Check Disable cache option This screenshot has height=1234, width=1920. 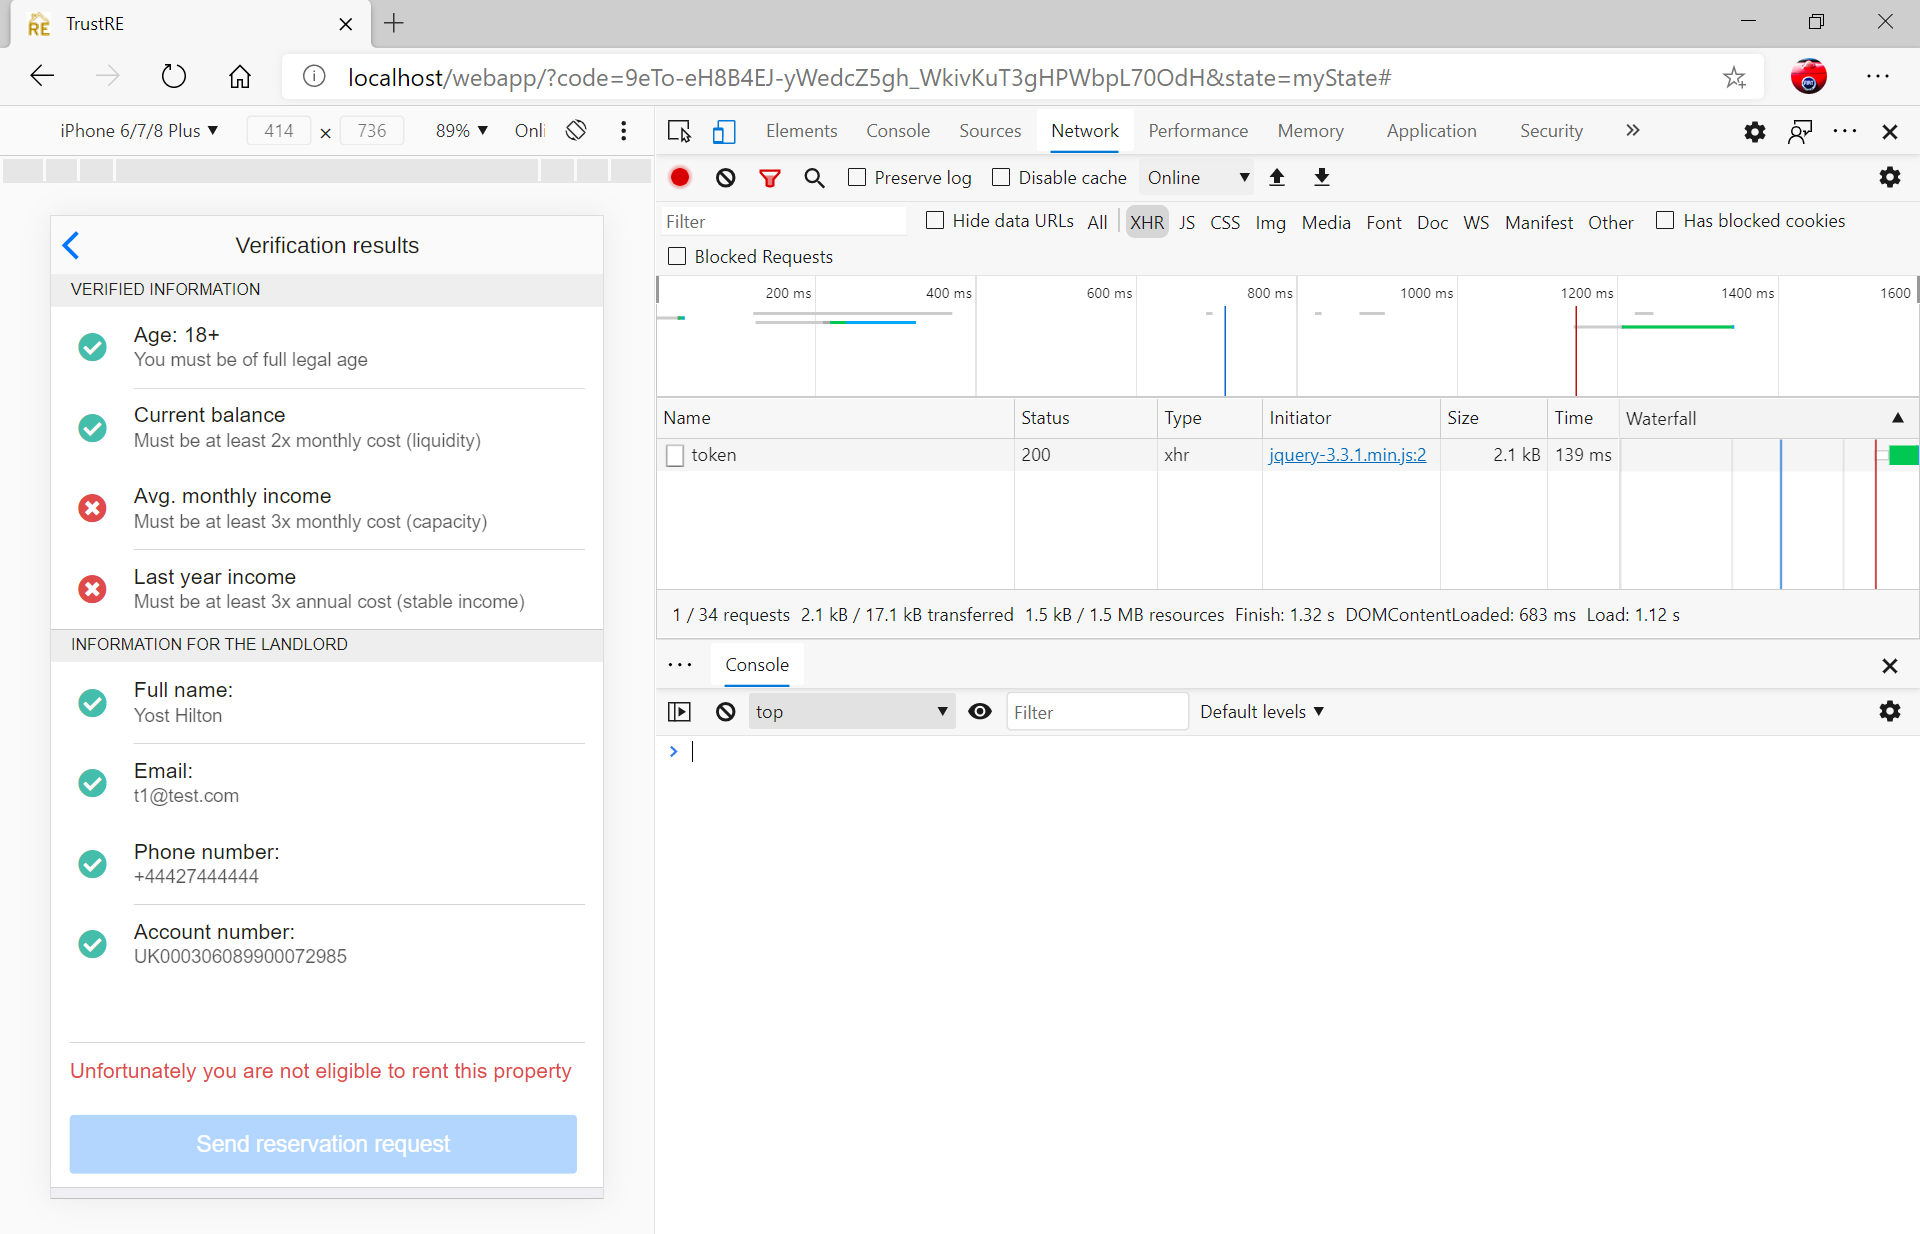1001,177
